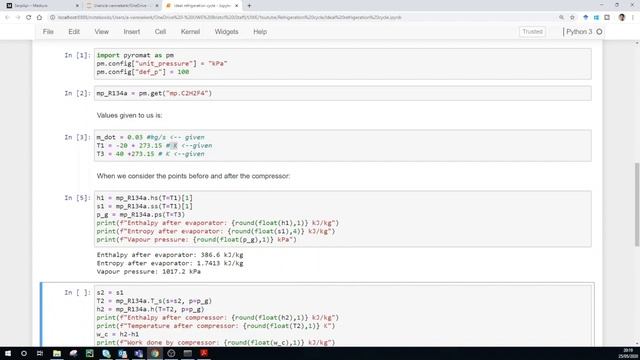Click the browser forward arrow

tap(18, 18)
